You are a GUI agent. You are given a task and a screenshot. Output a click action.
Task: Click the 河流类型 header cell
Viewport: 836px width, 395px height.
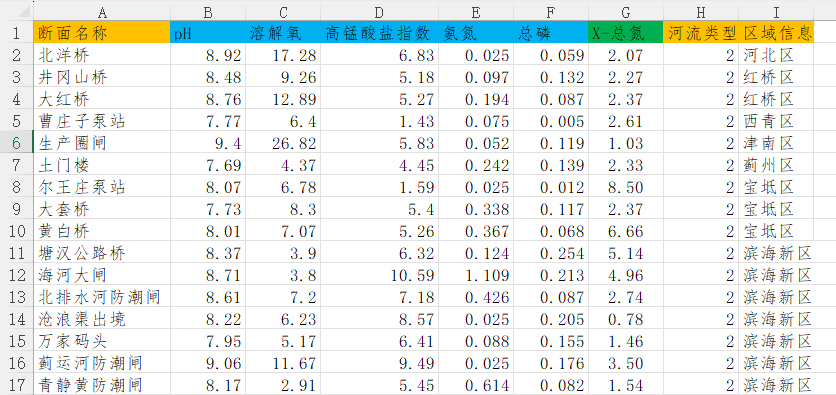tap(701, 33)
